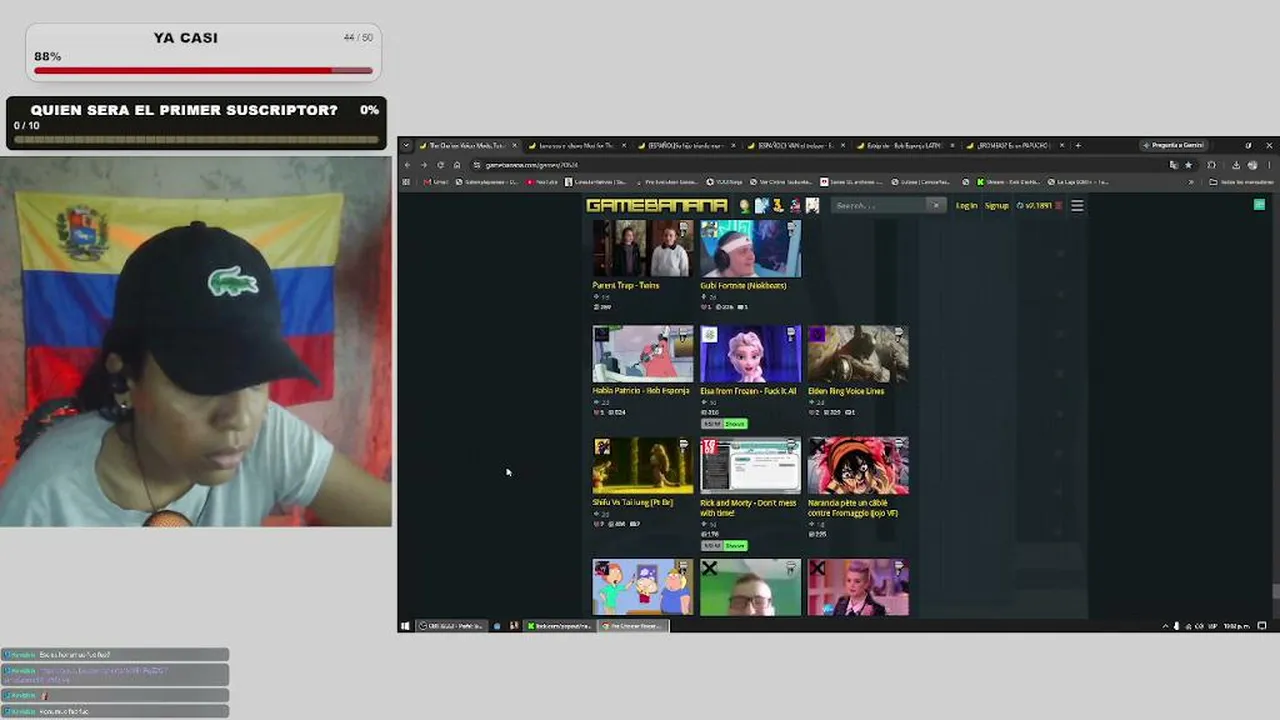Open the taskbar notification center
This screenshot has height=720, width=1280.
pos(1262,626)
